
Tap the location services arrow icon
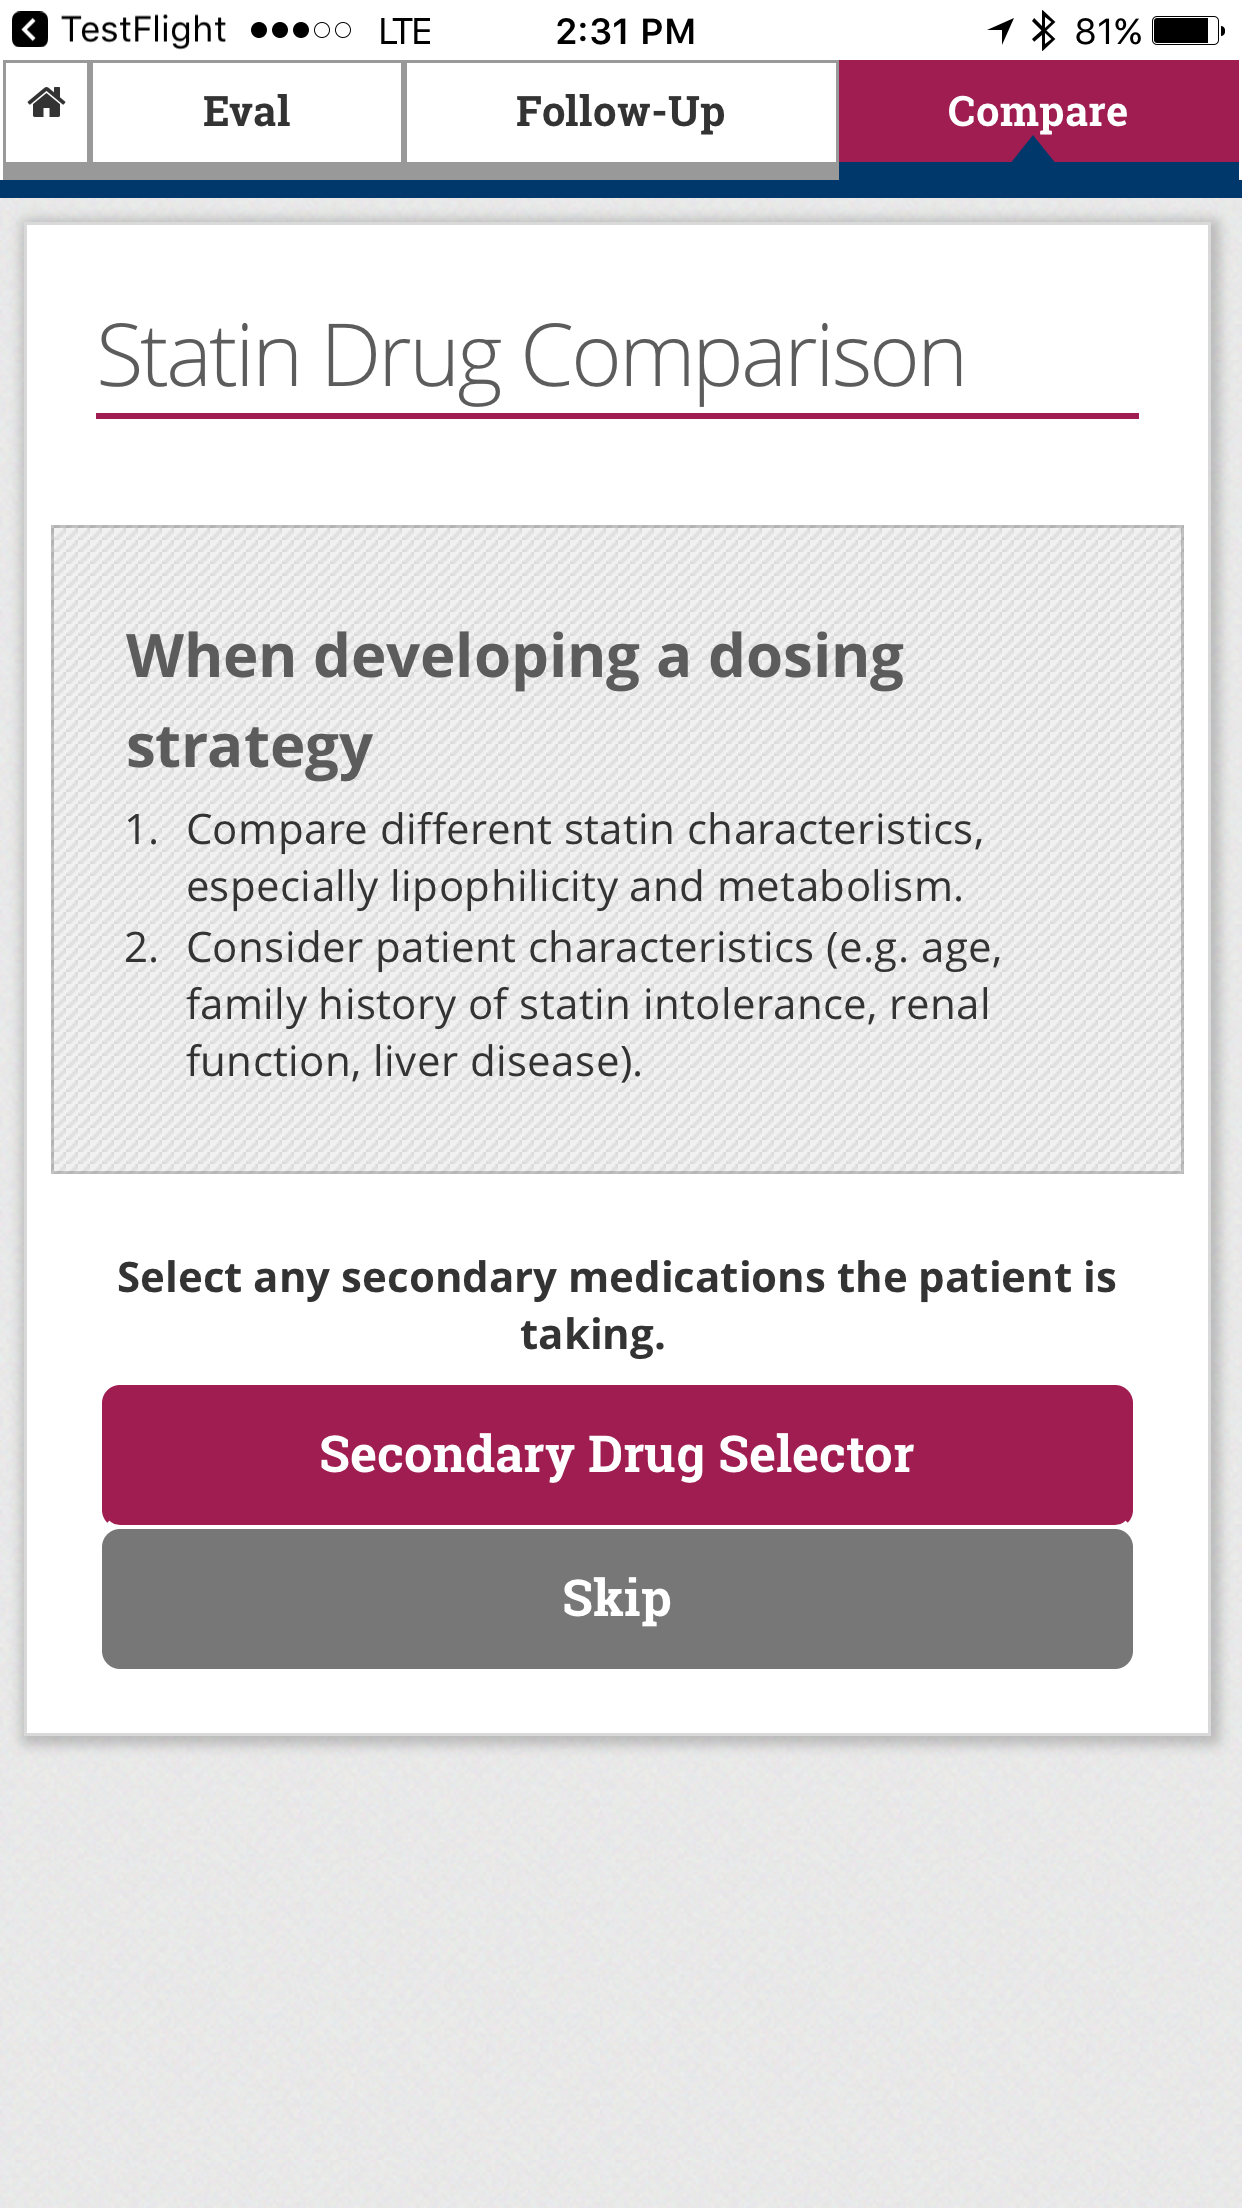1000,30
